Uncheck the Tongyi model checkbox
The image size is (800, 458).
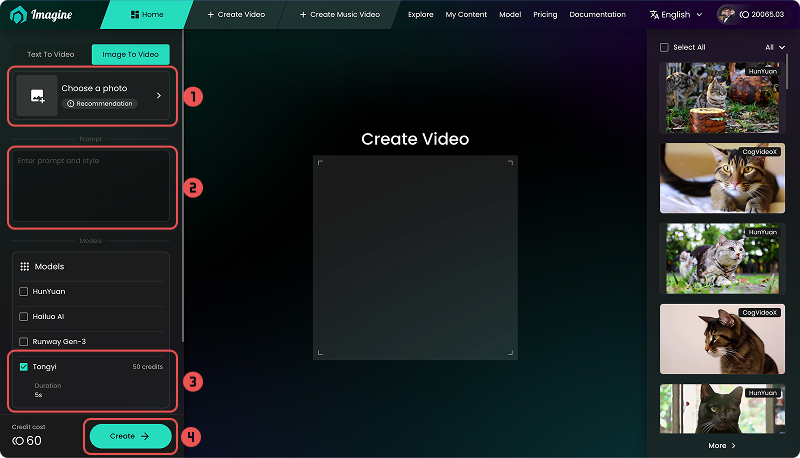tap(24, 367)
